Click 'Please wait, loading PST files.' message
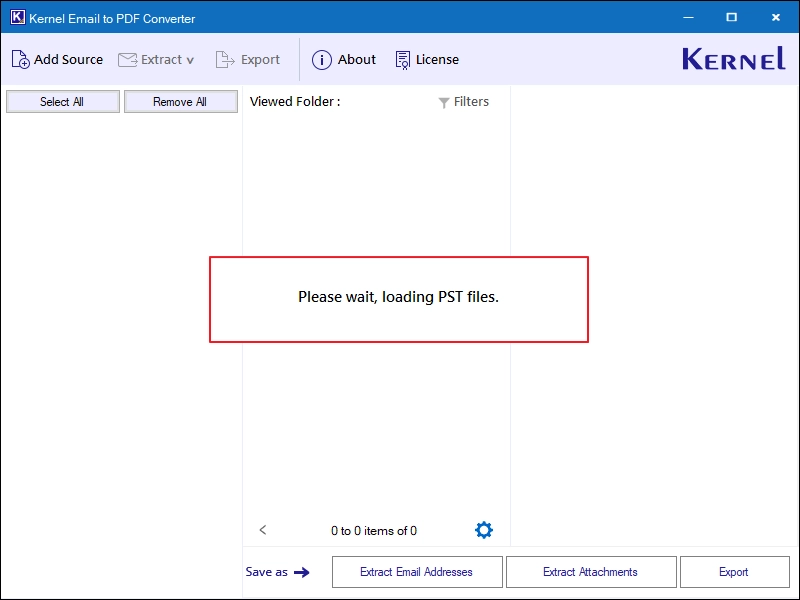 [398, 297]
